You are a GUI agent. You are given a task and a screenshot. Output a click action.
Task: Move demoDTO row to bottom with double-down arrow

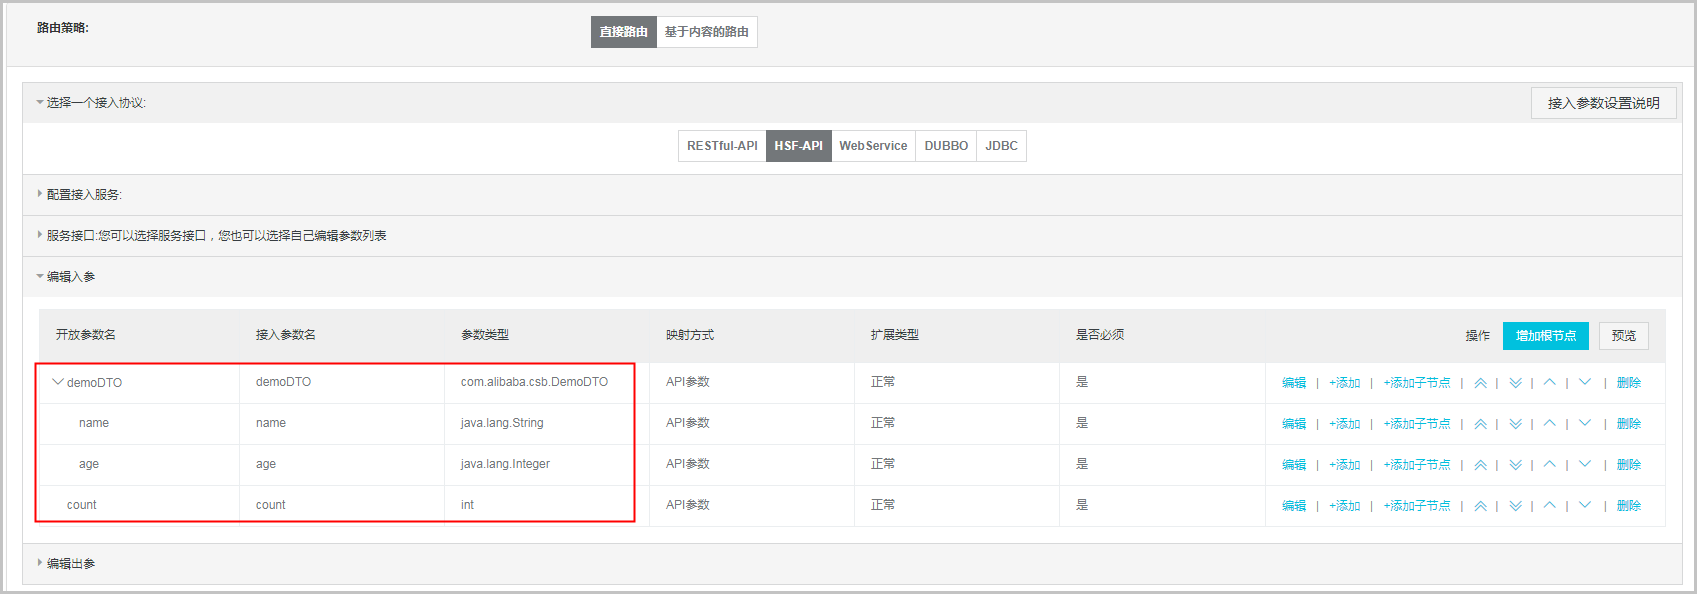coord(1515,383)
